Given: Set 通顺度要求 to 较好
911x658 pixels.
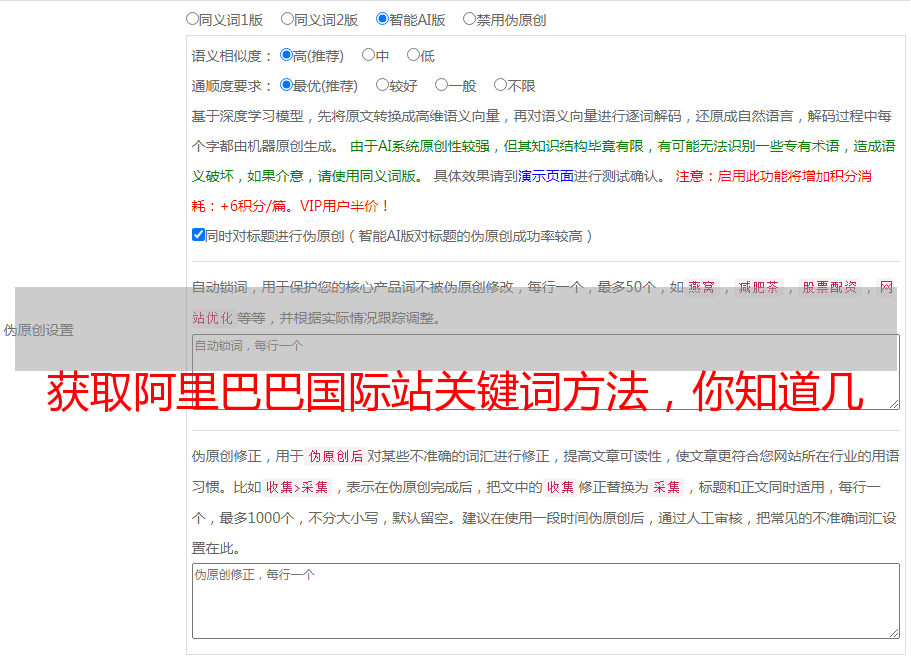Looking at the screenshot, I should (382, 85).
